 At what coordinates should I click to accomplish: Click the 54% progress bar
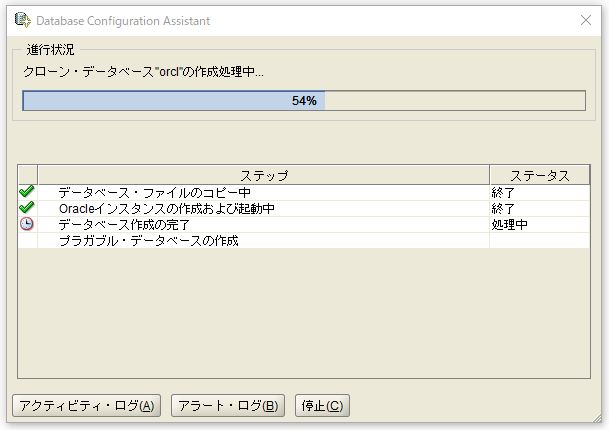(304, 101)
